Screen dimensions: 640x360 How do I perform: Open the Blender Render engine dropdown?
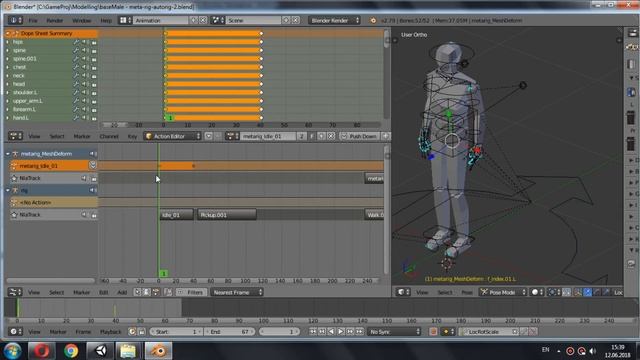pyautogui.click(x=334, y=20)
